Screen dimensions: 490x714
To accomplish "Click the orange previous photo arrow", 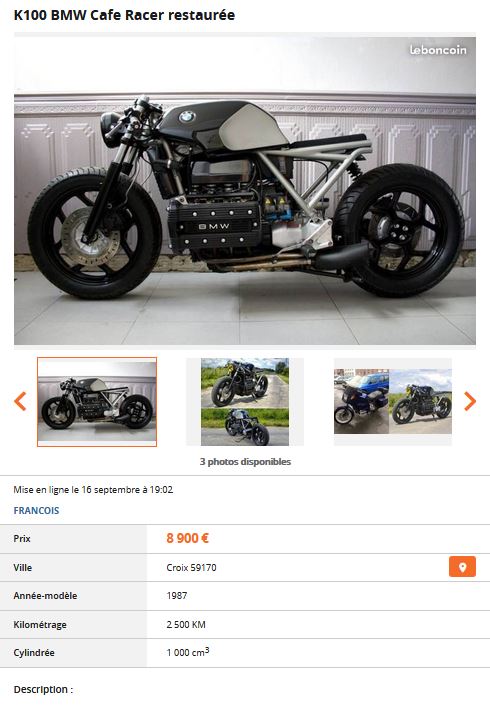I will click(x=20, y=401).
